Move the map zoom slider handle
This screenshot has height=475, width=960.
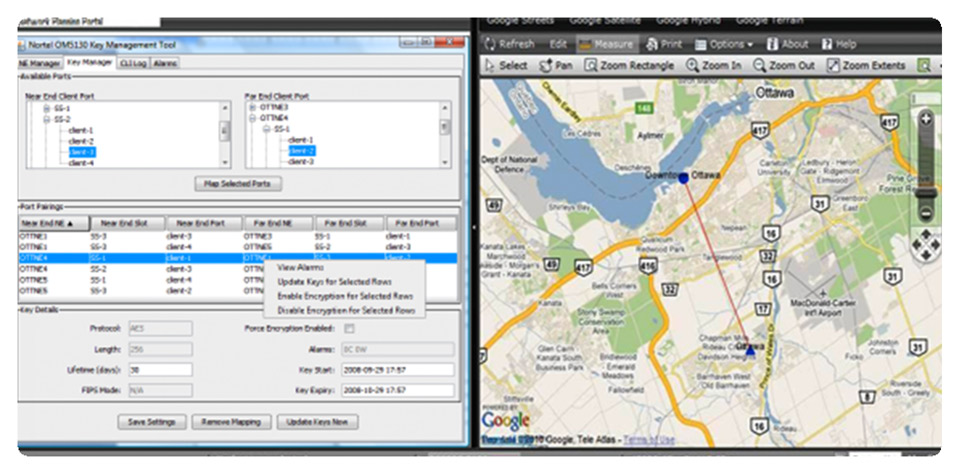pos(926,192)
